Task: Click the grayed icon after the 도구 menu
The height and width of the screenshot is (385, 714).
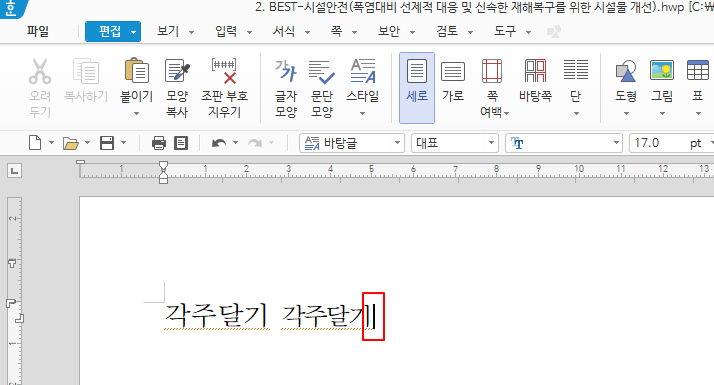Action: point(554,31)
